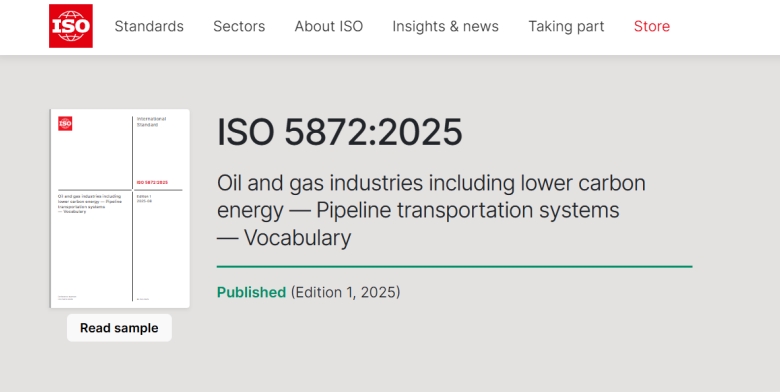
Task: Click the green divider line below the title
Action: click(455, 267)
